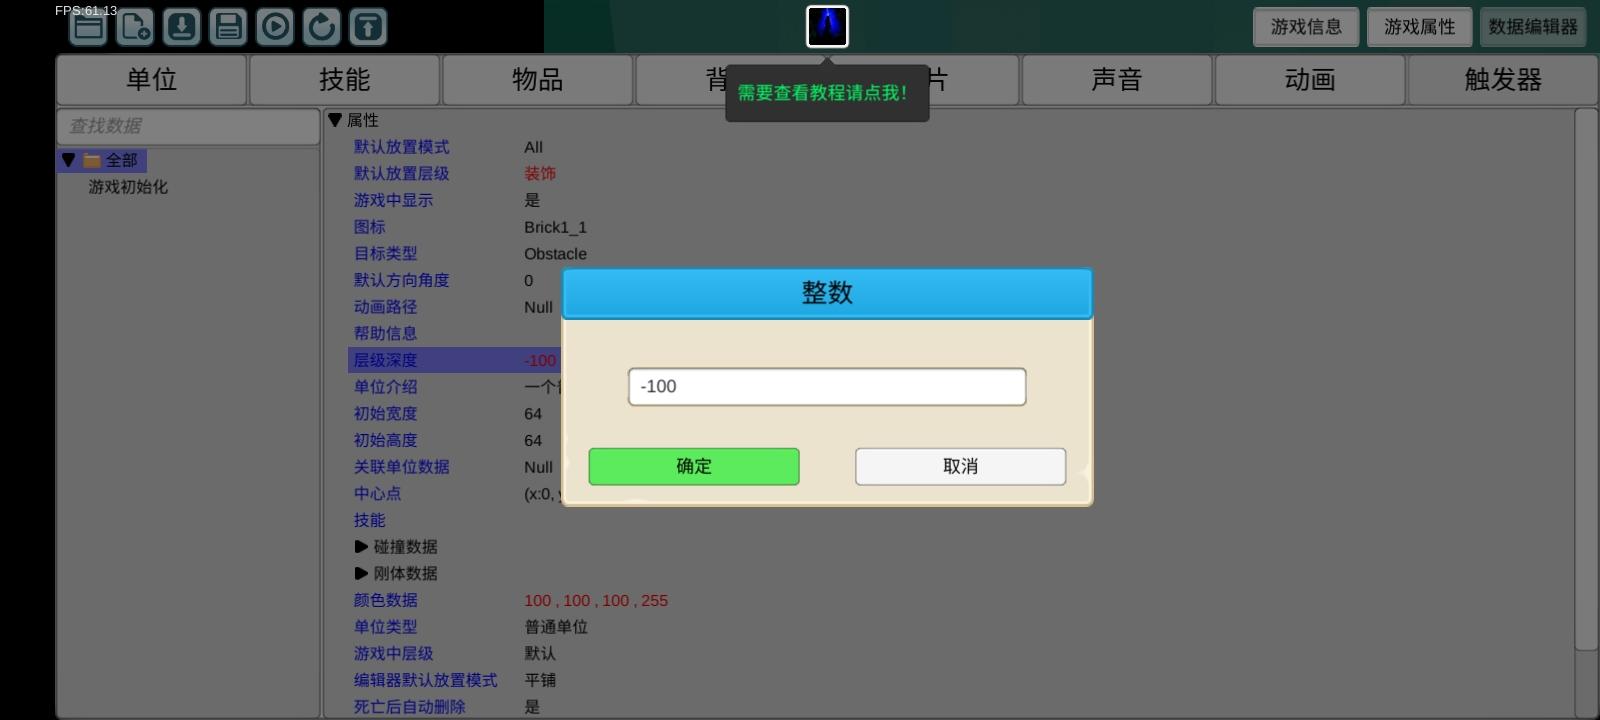The image size is (1600, 720).
Task: Select the 编辑器默认放置模式 property
Action: coord(425,680)
